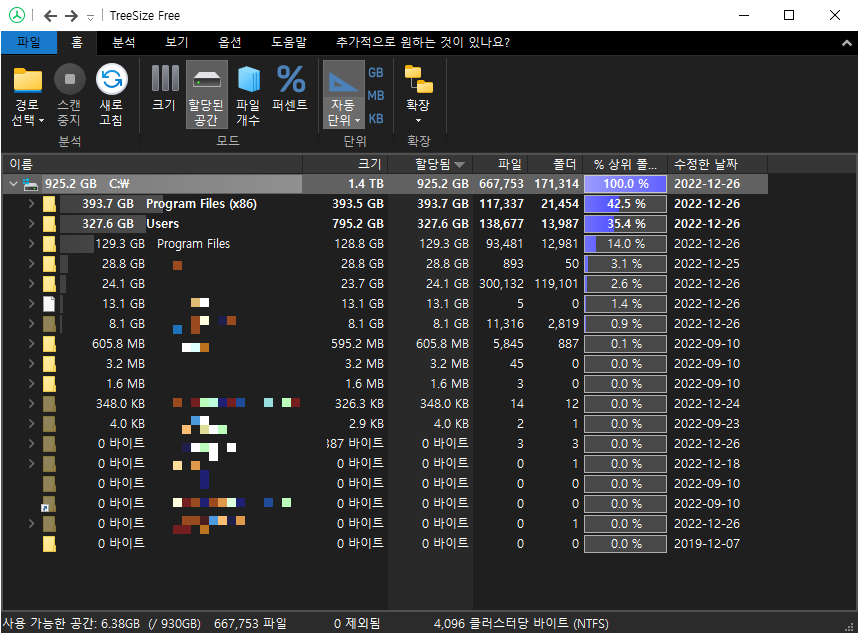859x634 pixels.
Task: Expand the 24.1 GB folder row
Action: pos(31,284)
